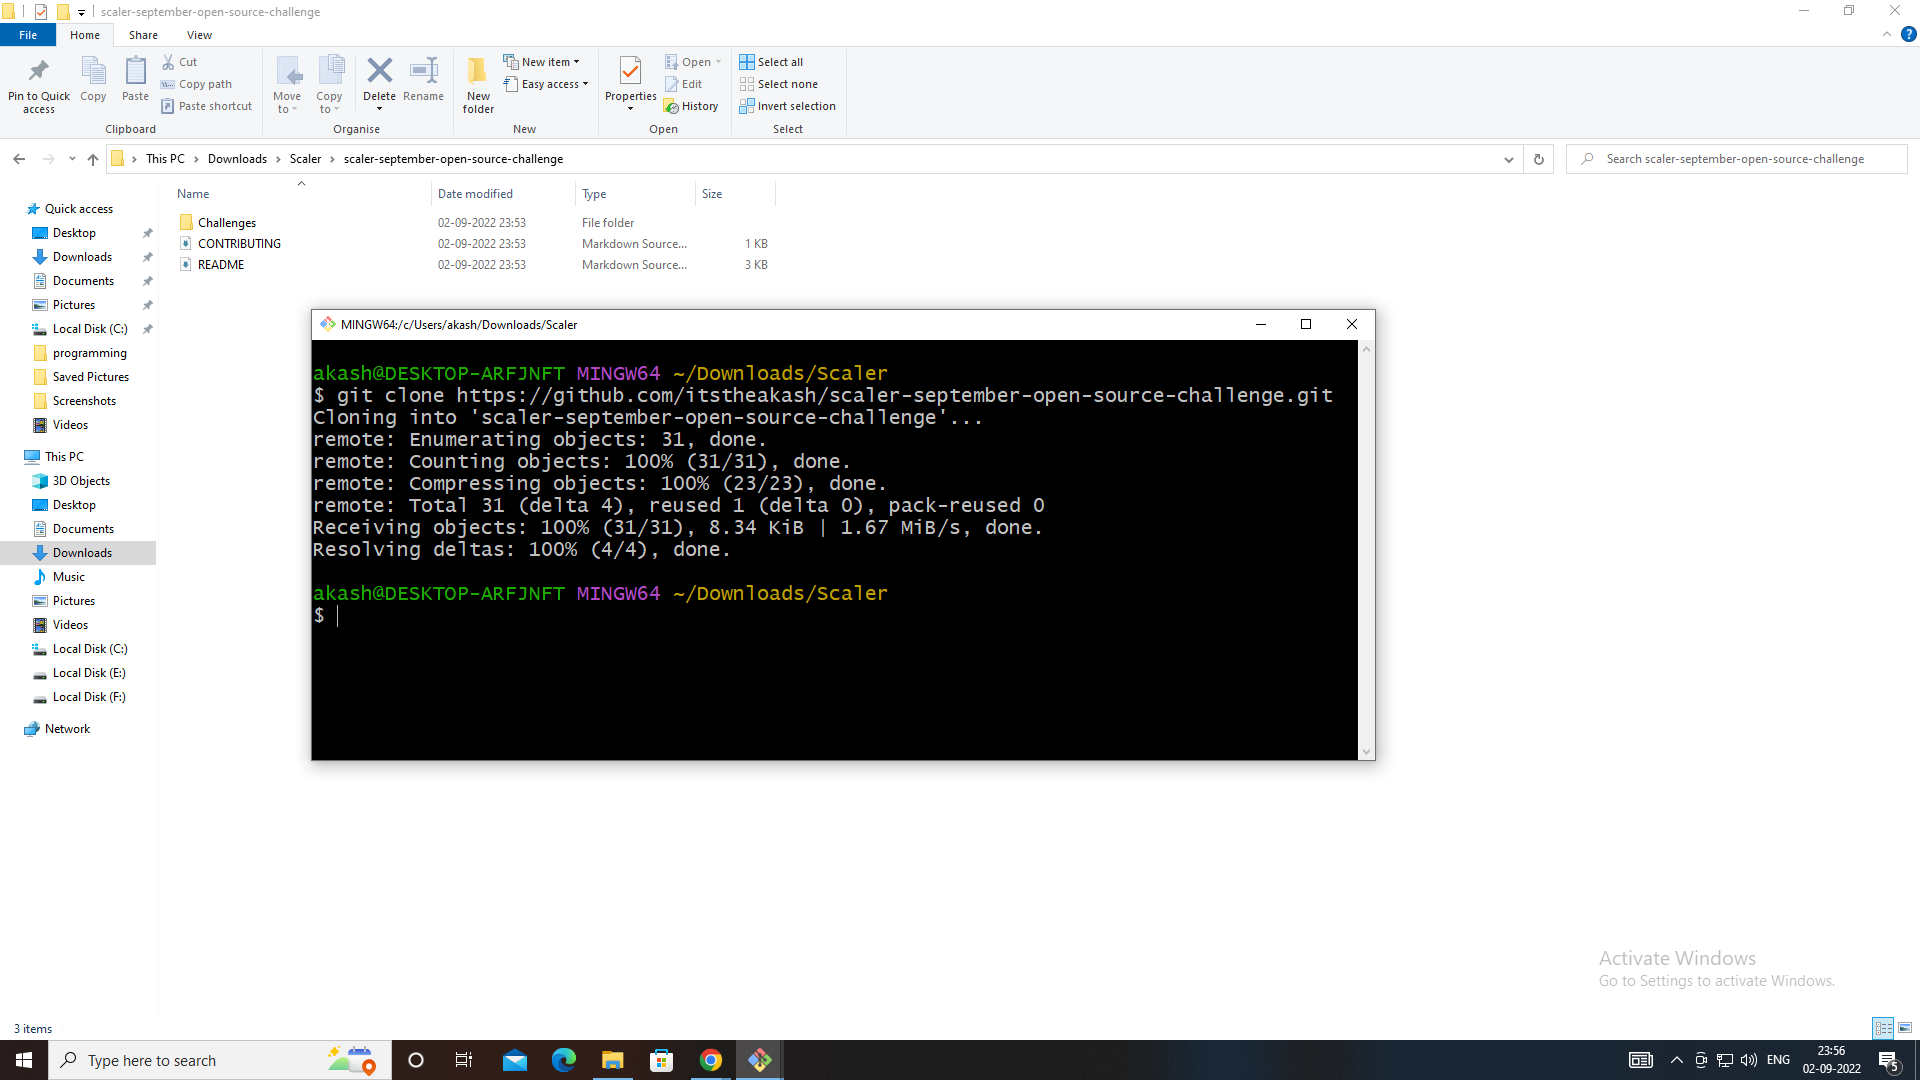
Task: Open Google Chrome from the taskbar
Action: tap(711, 1059)
